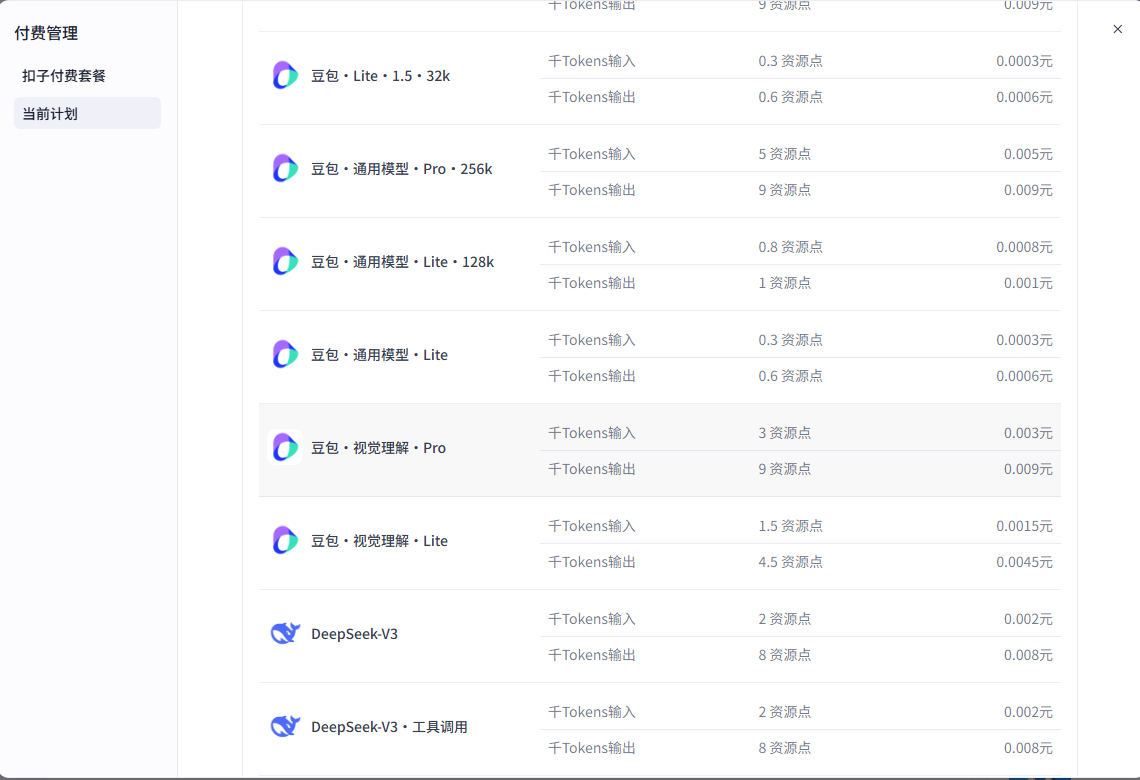Click 千Tokens输入 in the 豆包·视觉理解·Lite row
Image resolution: width=1140 pixels, height=780 pixels.
[x=592, y=526]
